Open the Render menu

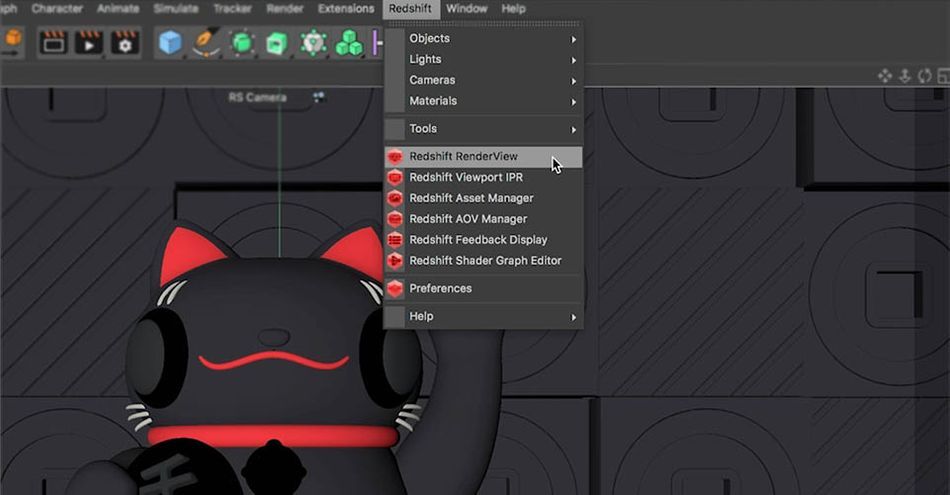coord(285,9)
